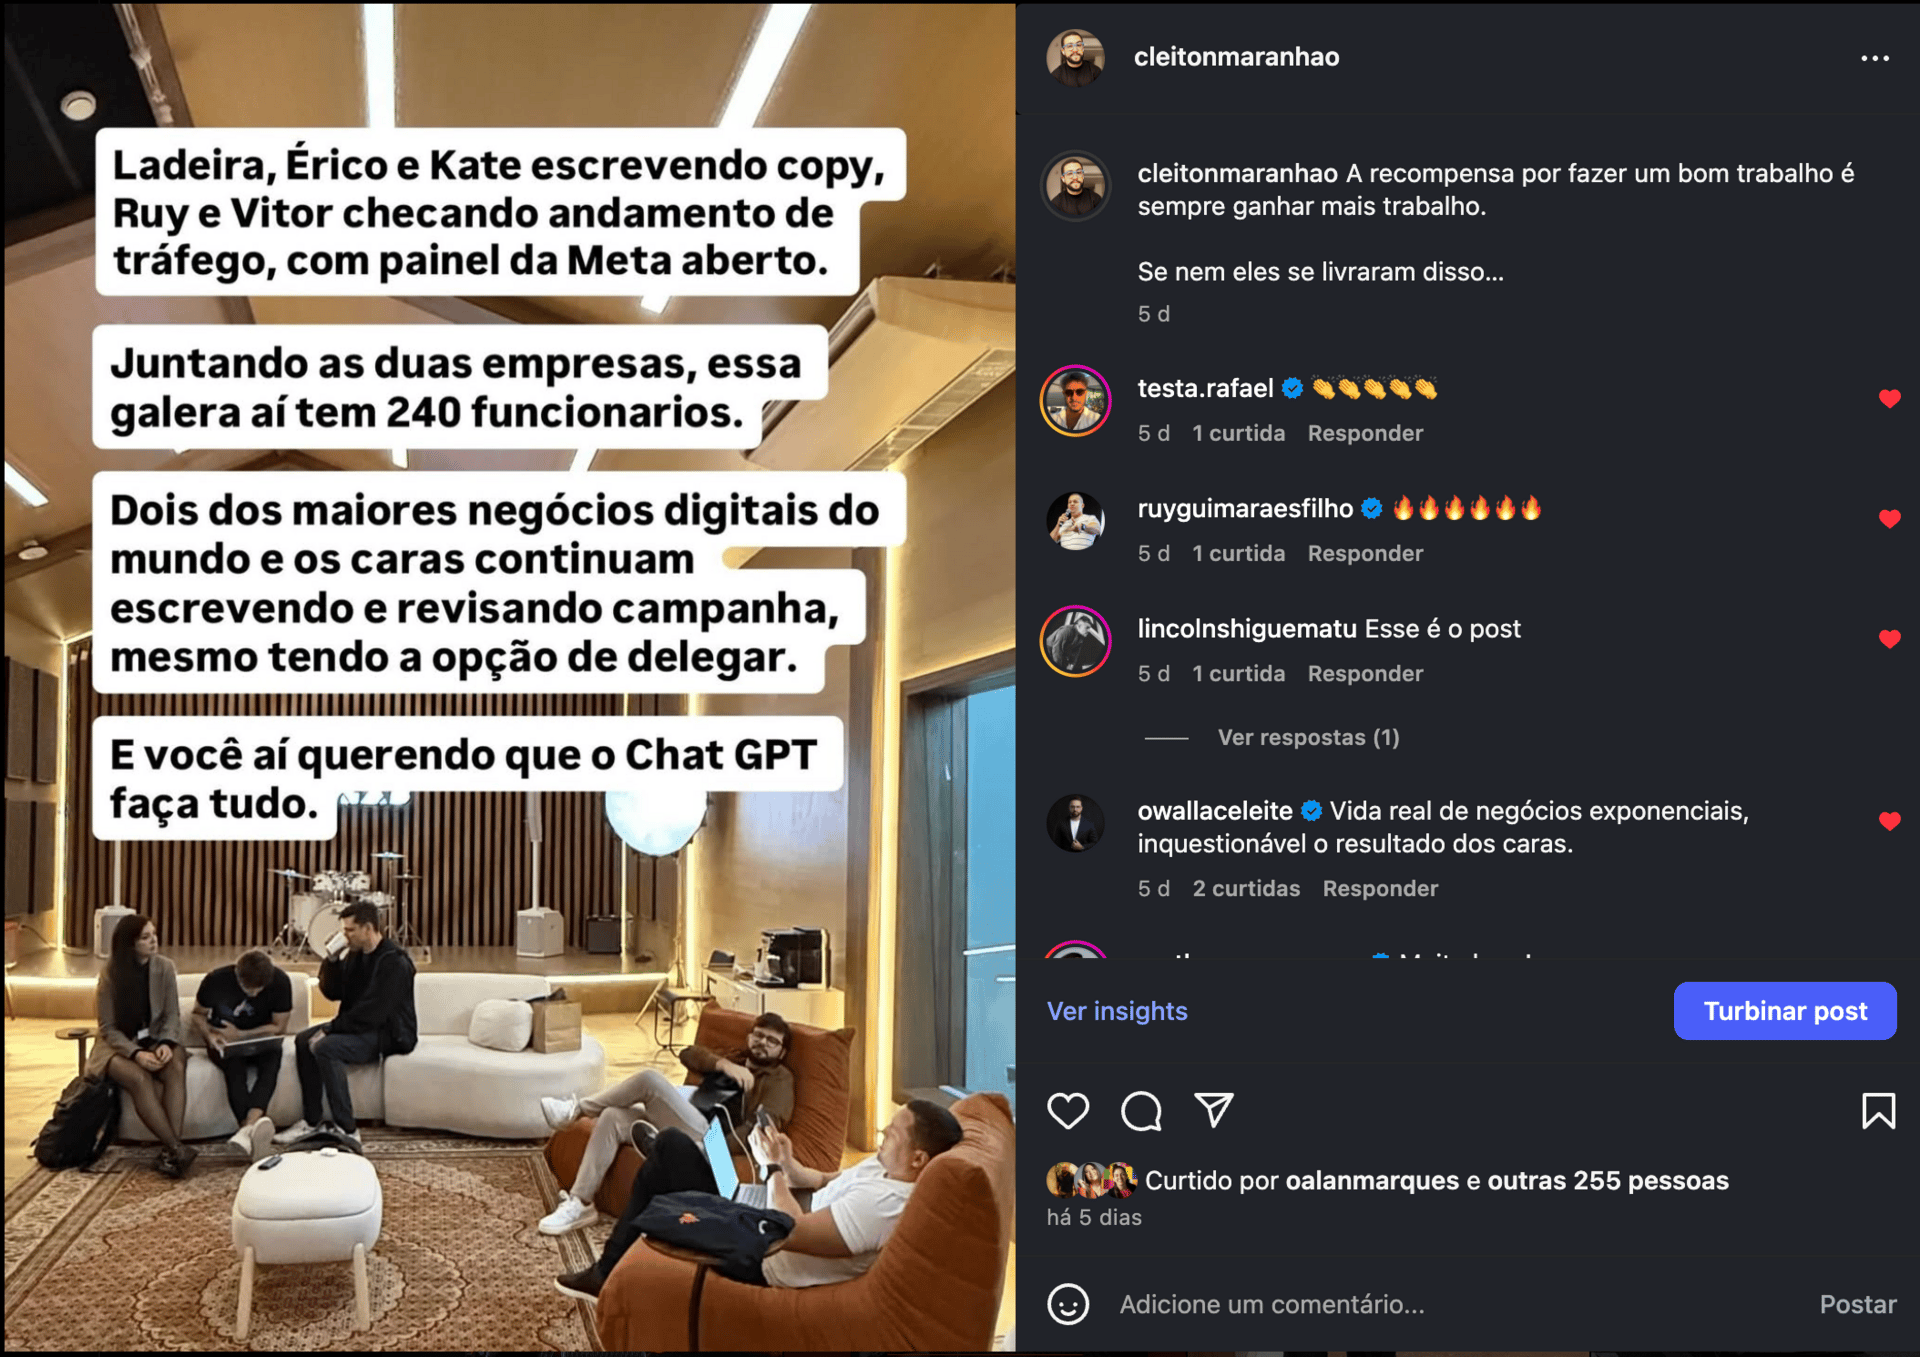Click the Postar comment button
1920x1357 pixels.
pos(1857,1304)
